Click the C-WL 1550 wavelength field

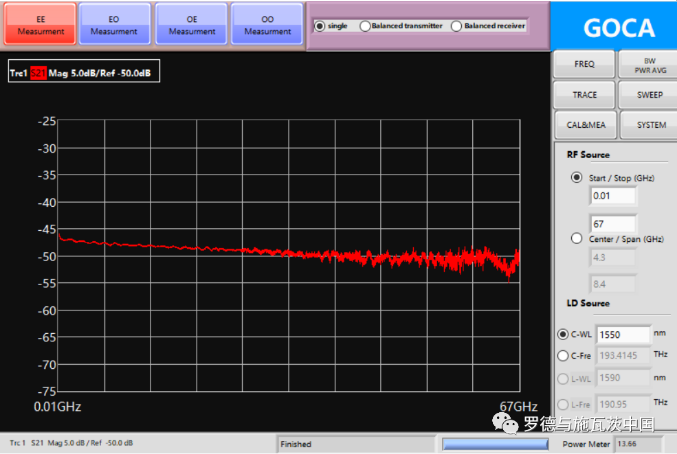tap(623, 333)
